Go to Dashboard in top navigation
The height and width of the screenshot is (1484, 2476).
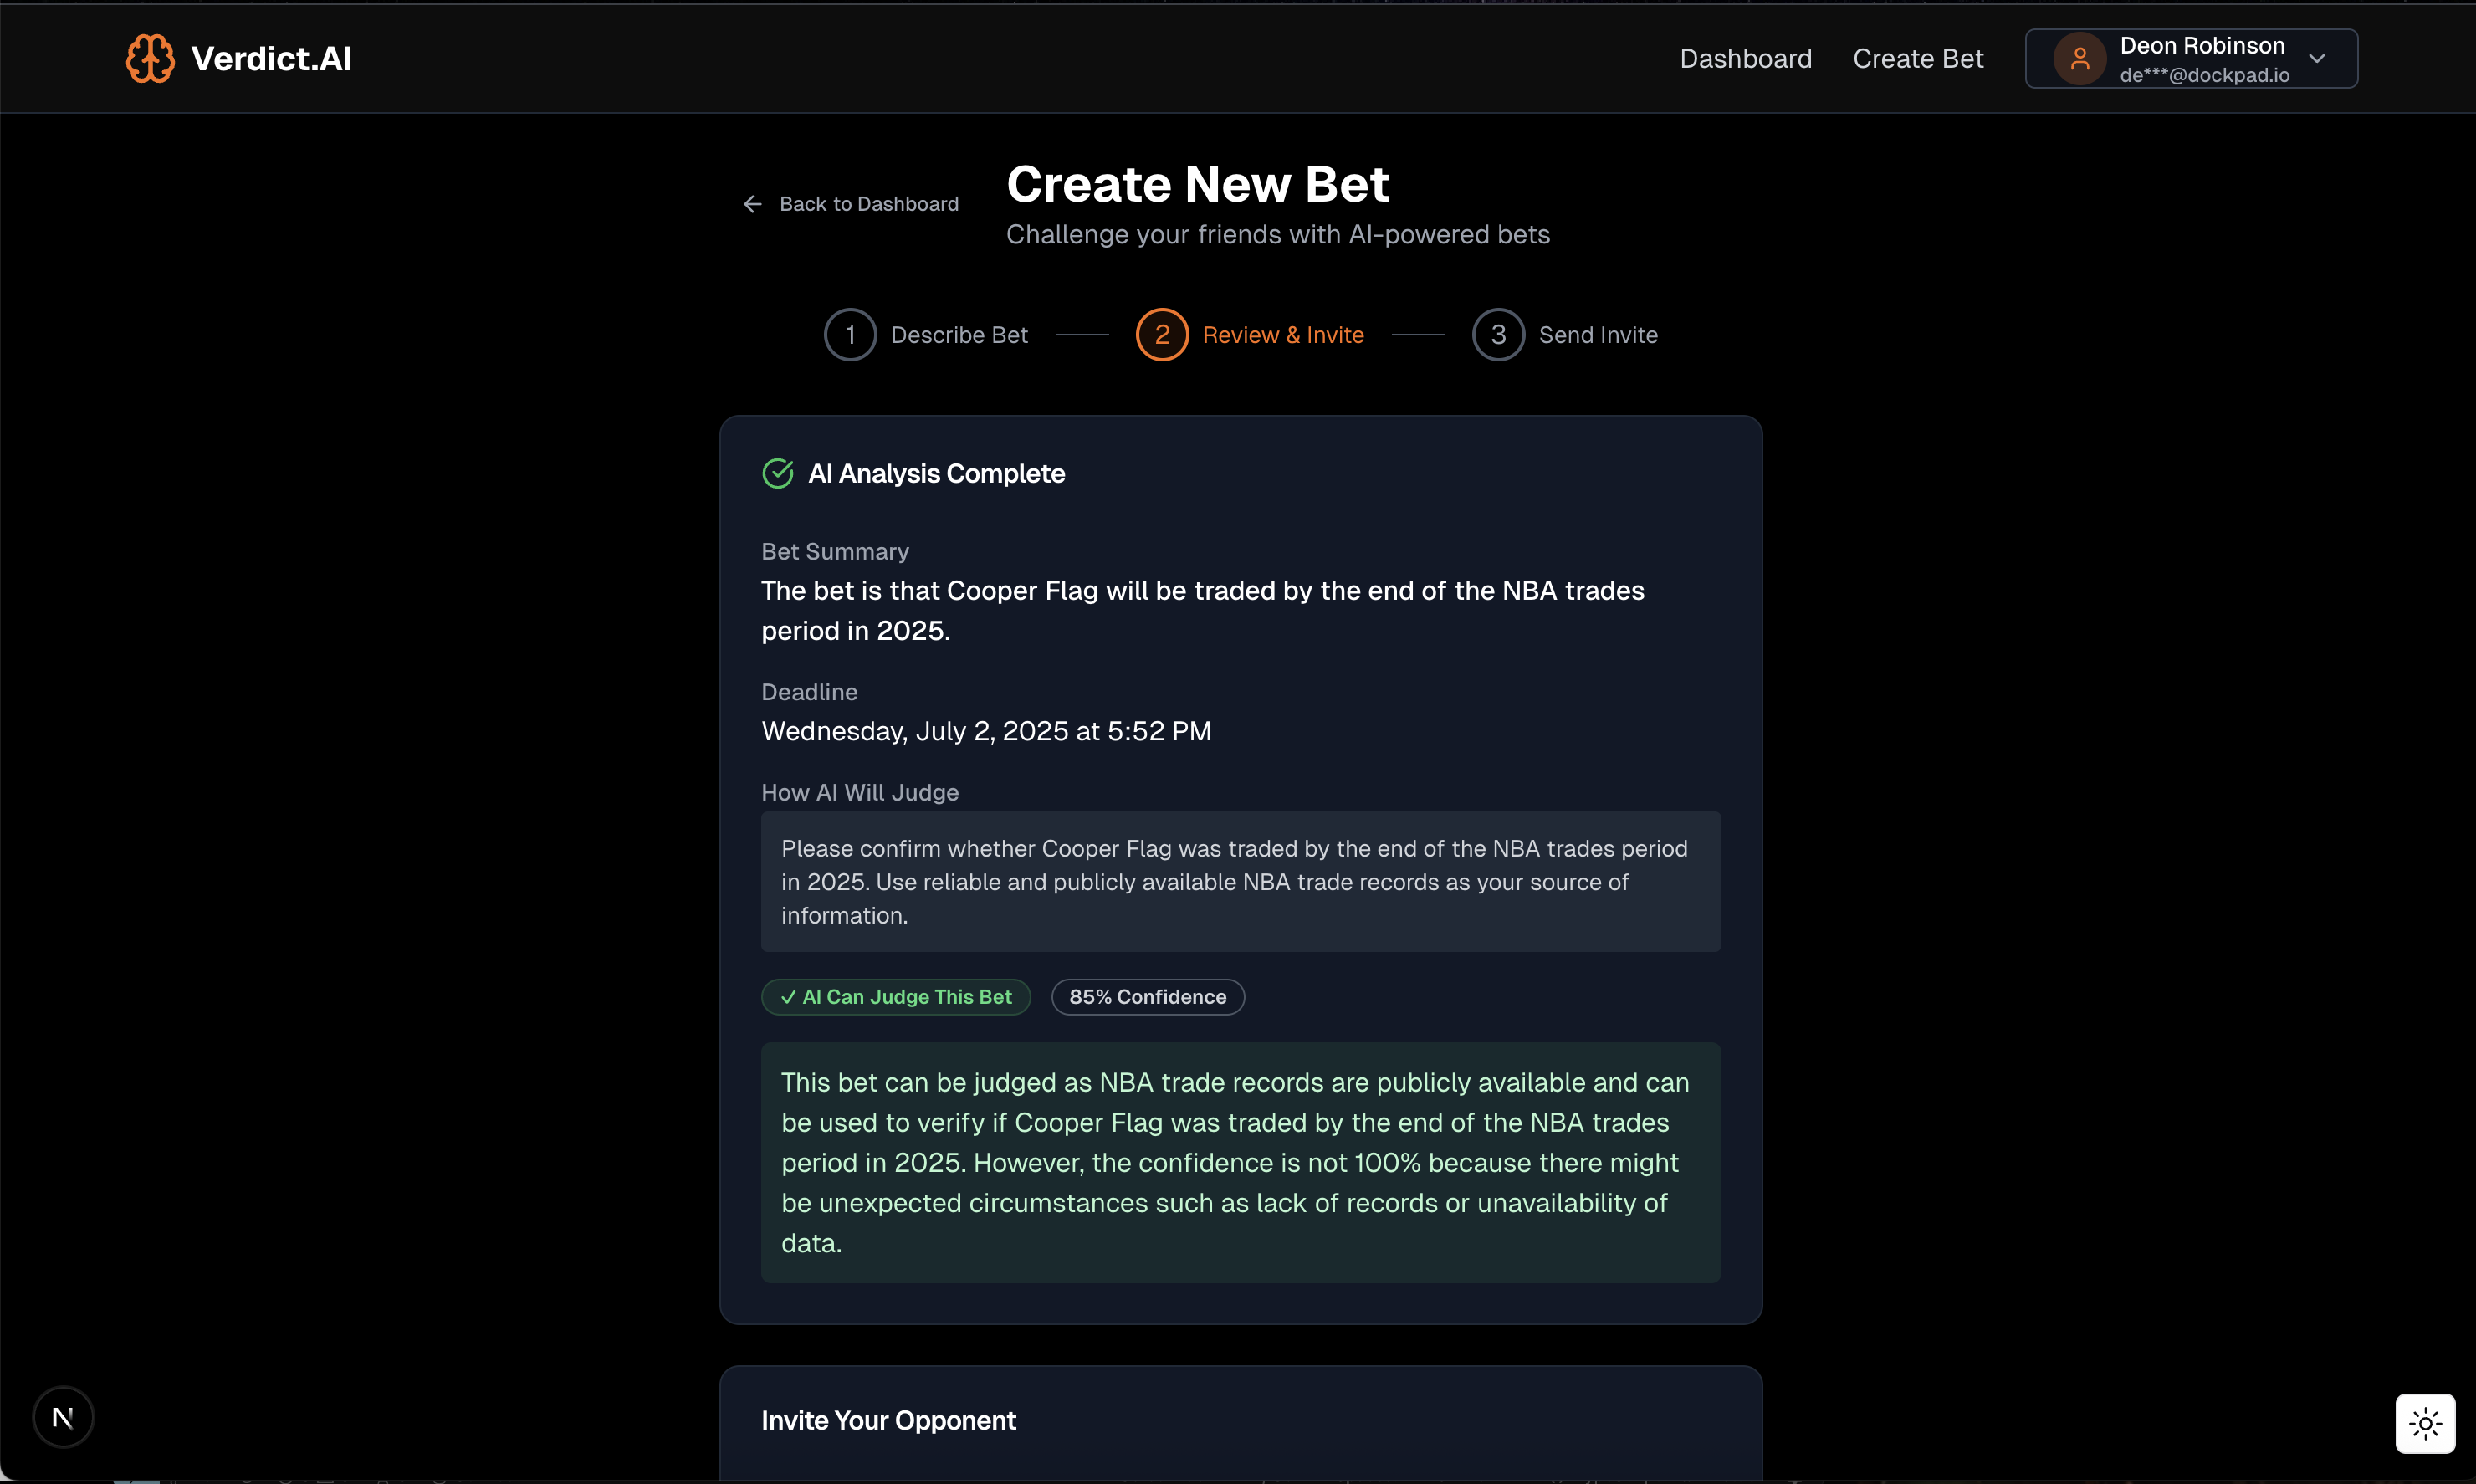pyautogui.click(x=1745, y=59)
